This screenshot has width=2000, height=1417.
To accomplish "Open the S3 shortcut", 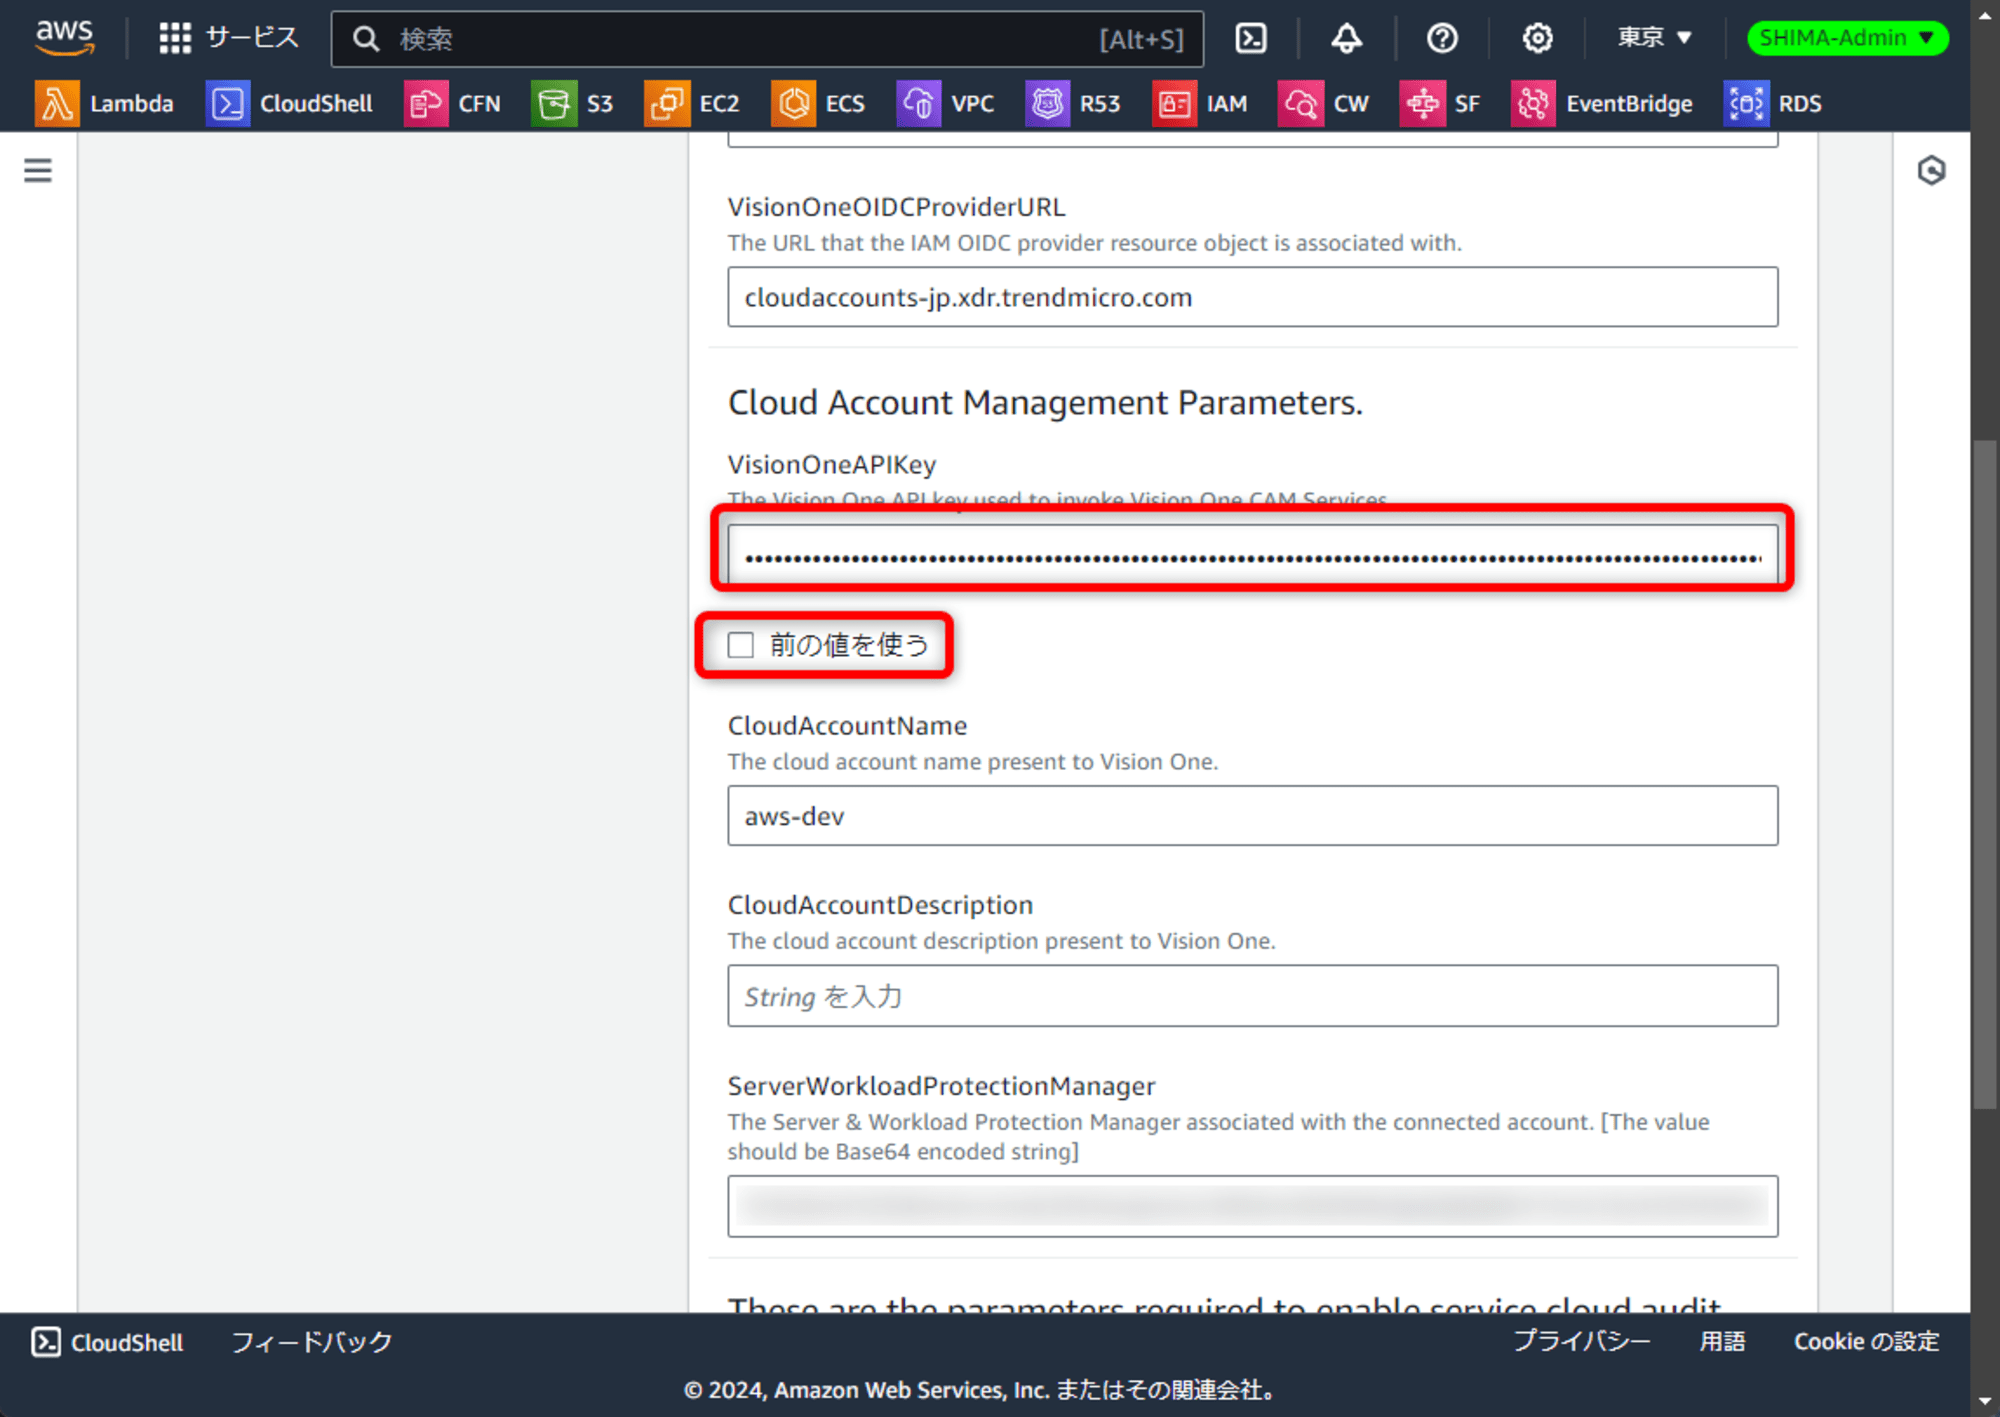I will pos(572,103).
